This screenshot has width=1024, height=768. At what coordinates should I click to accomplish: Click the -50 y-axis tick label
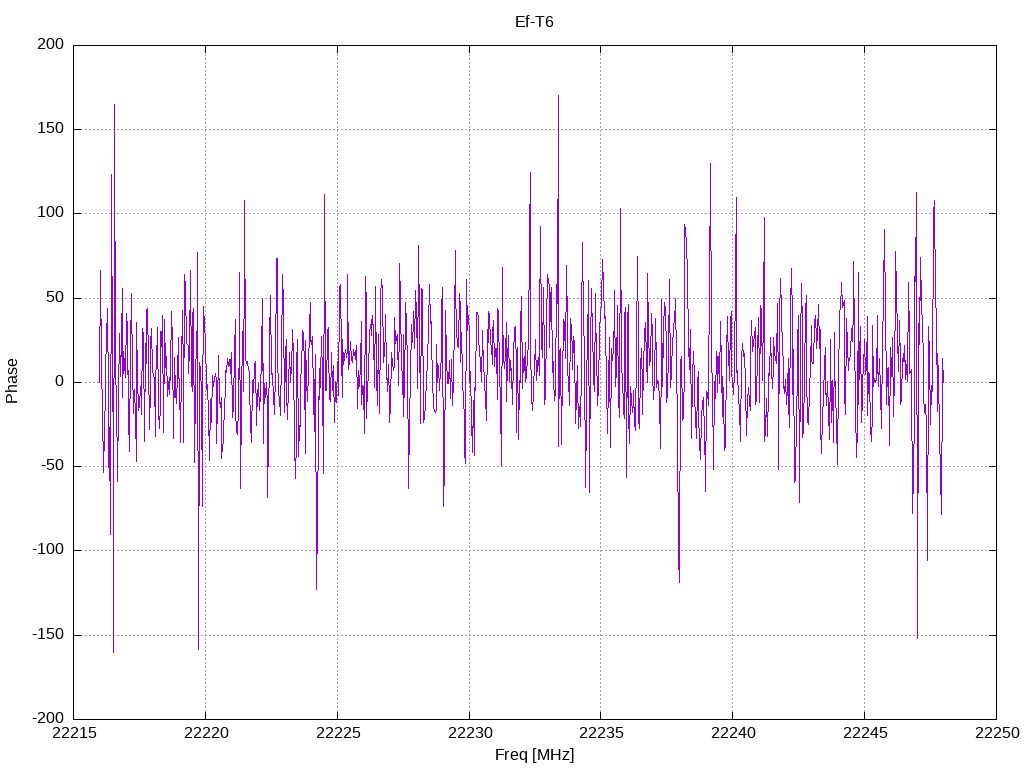pos(53,466)
